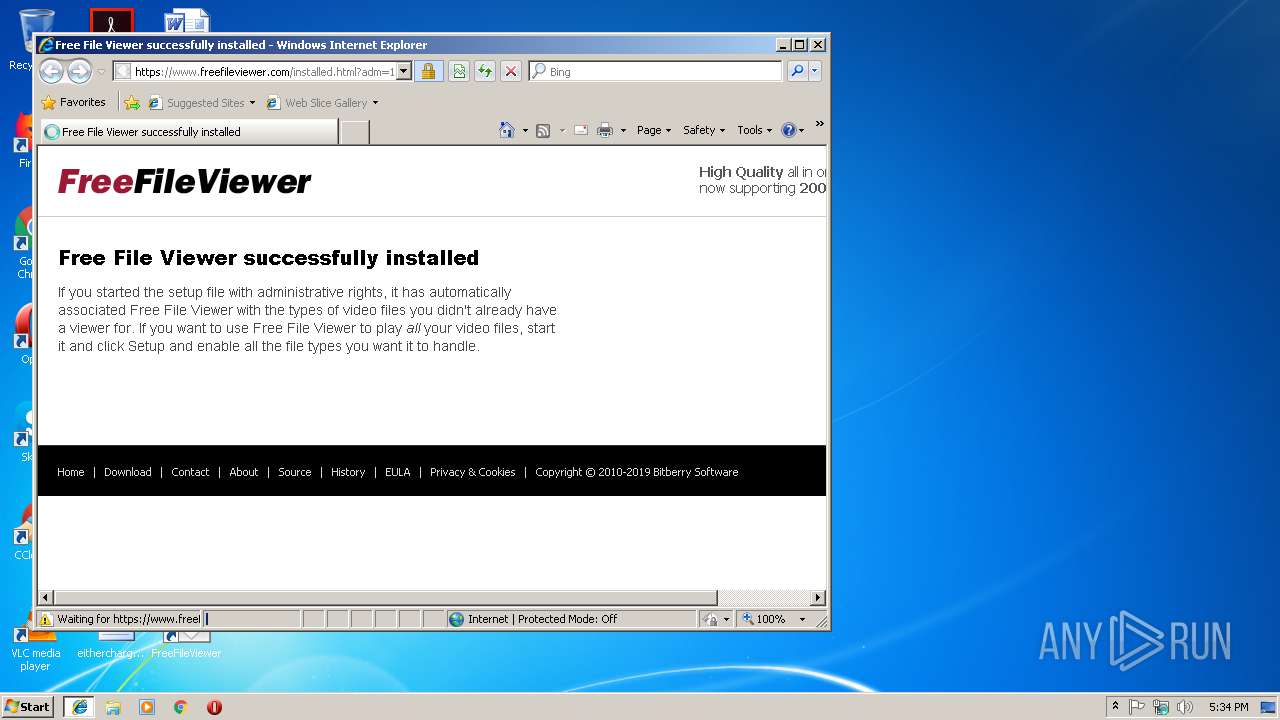1280x720 pixels.
Task: Open Favorites star button
Action: click(x=73, y=102)
